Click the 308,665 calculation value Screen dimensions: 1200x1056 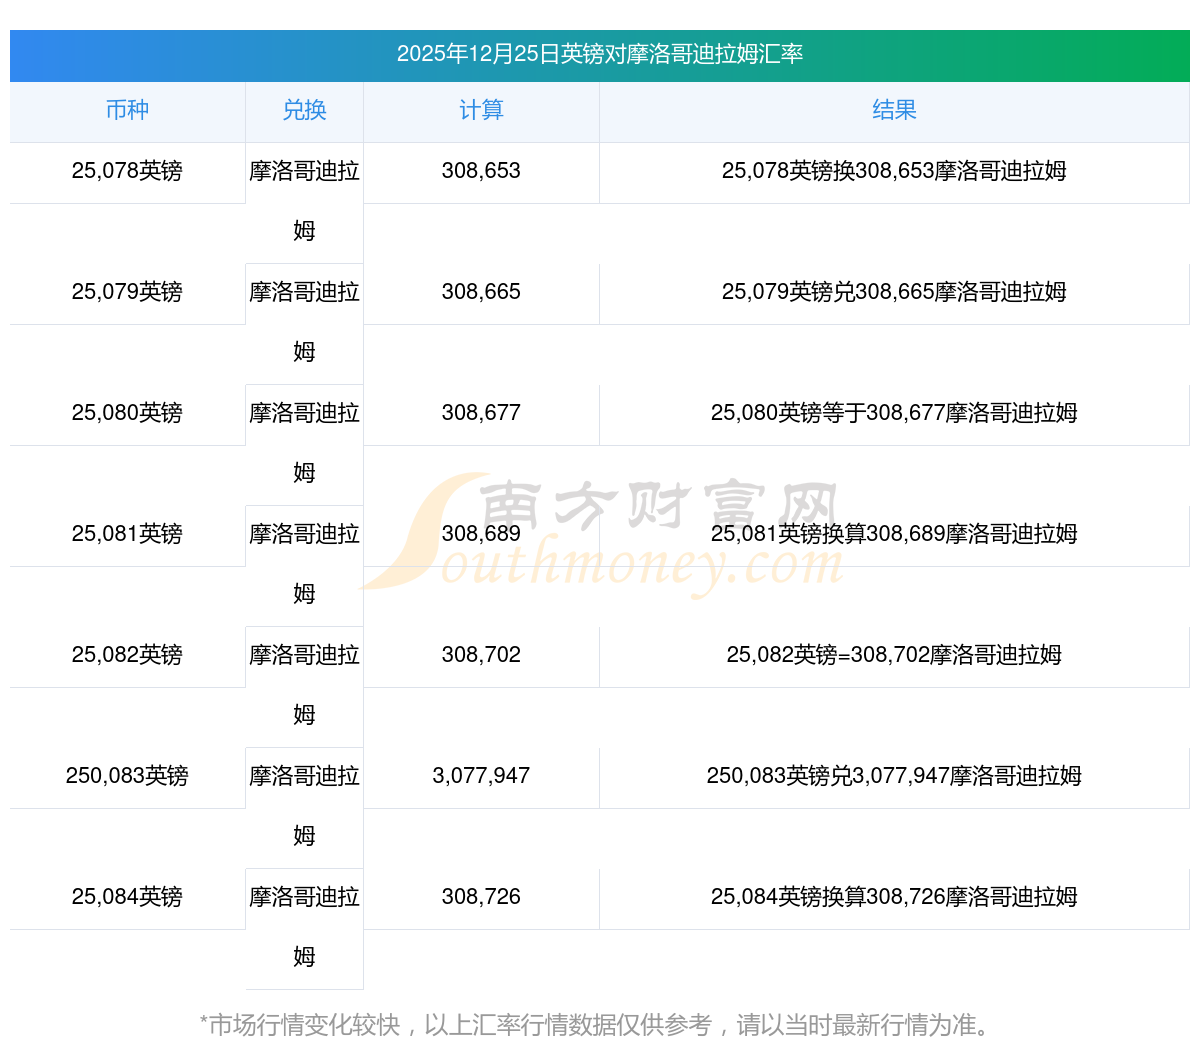point(481,292)
